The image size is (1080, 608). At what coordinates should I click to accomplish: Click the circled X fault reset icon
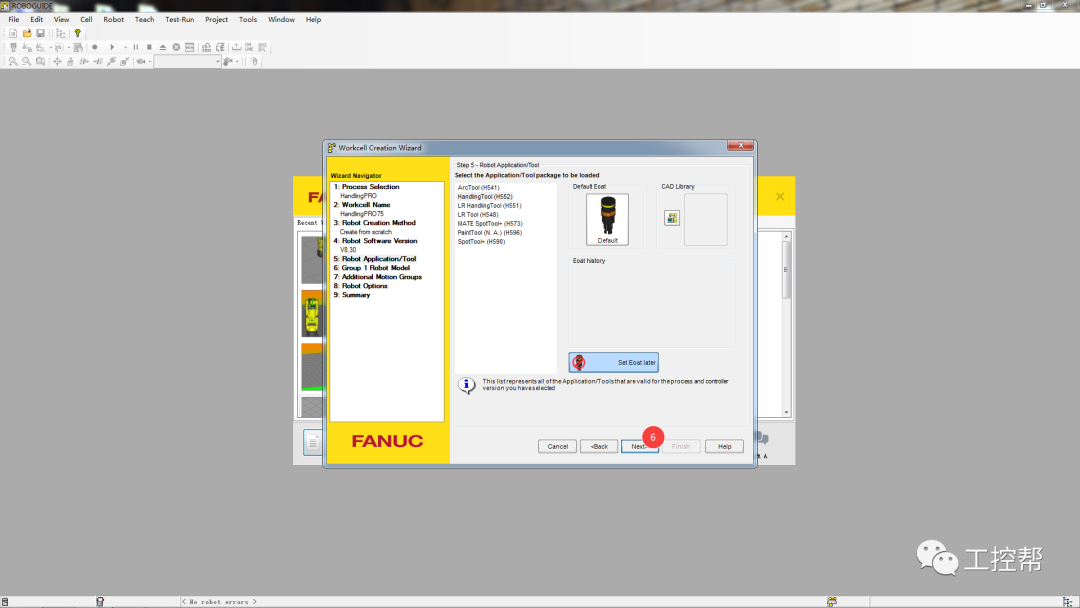pos(176,47)
